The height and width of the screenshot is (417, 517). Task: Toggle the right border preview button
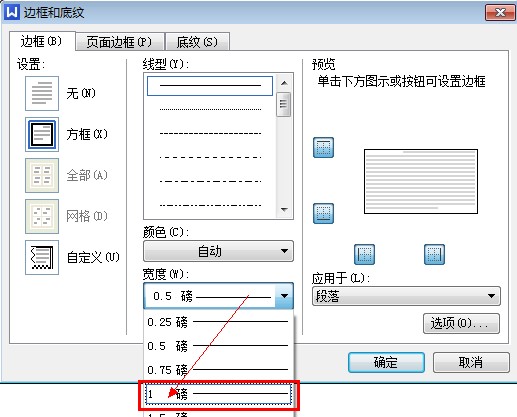click(434, 254)
